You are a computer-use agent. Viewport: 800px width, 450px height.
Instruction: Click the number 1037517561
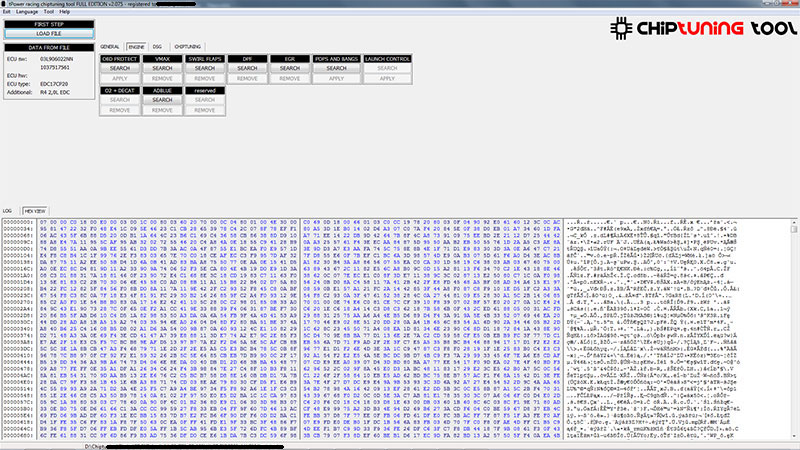click(x=55, y=67)
